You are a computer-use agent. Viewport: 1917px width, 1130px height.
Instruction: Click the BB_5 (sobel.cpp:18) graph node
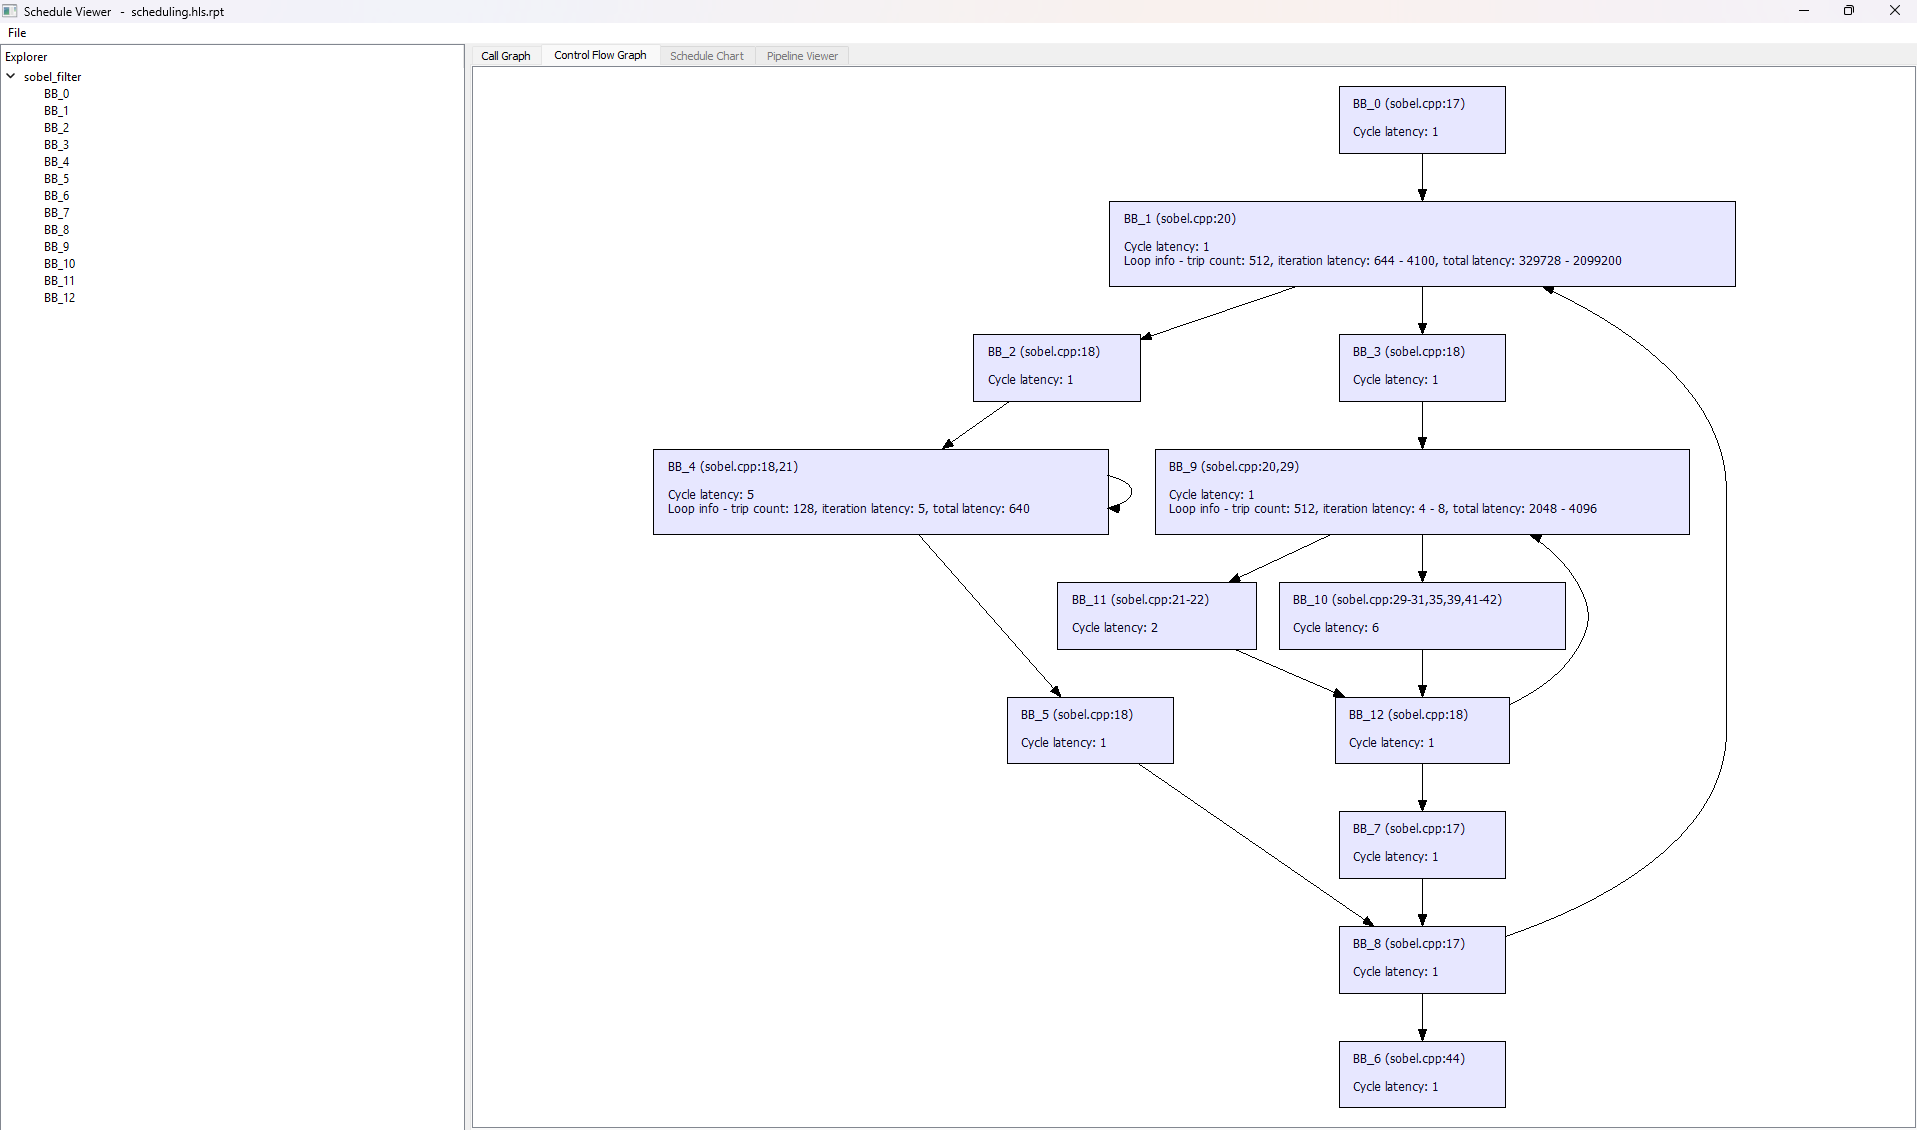pos(1090,730)
